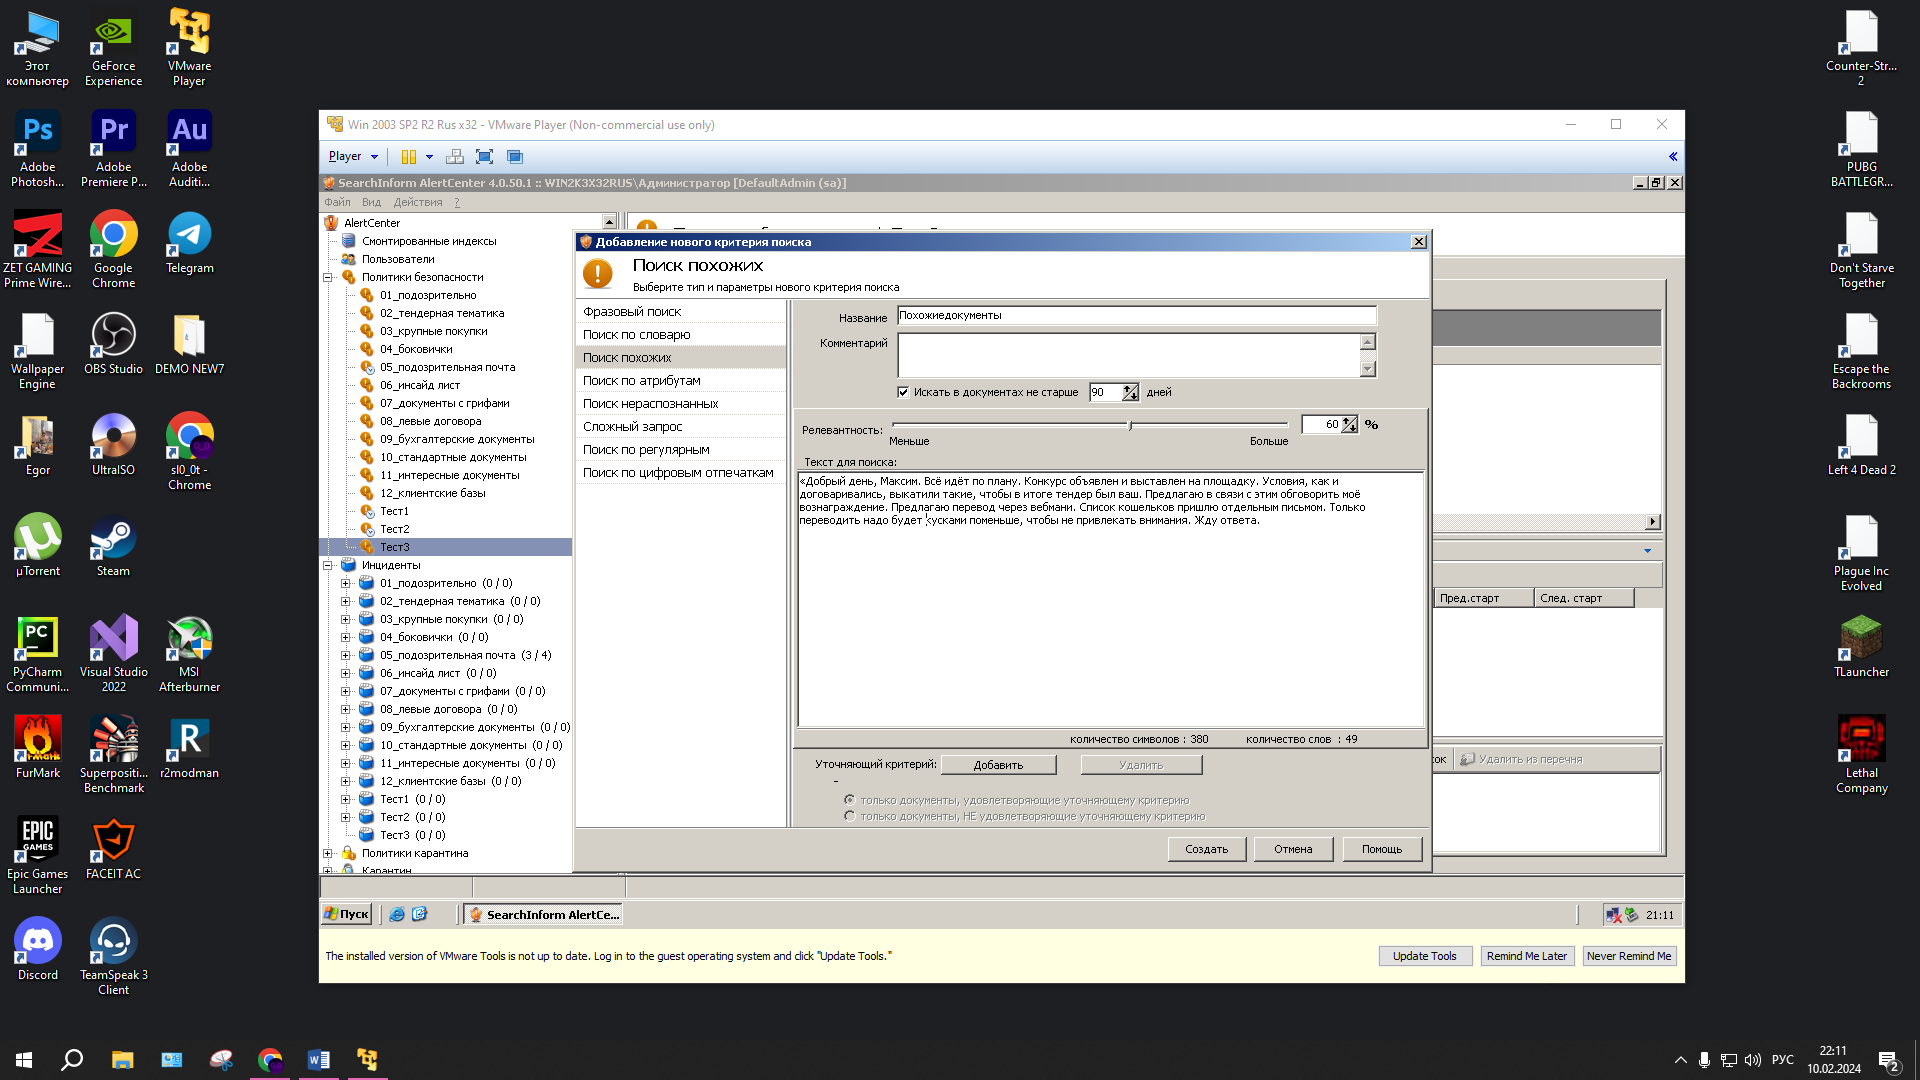
Task: Open FACEIT AC desktop shortcut
Action: [113, 849]
